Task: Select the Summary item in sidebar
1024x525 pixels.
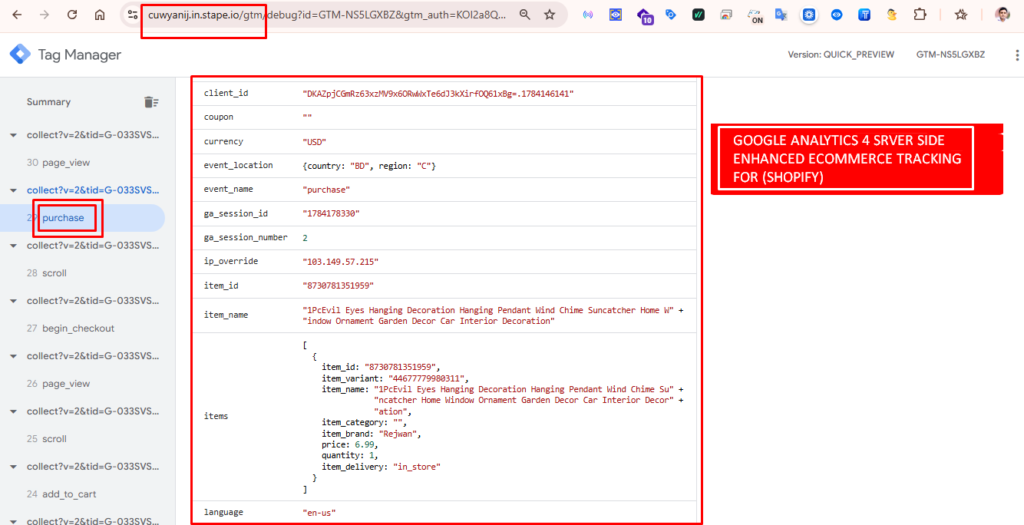Action: [48, 102]
